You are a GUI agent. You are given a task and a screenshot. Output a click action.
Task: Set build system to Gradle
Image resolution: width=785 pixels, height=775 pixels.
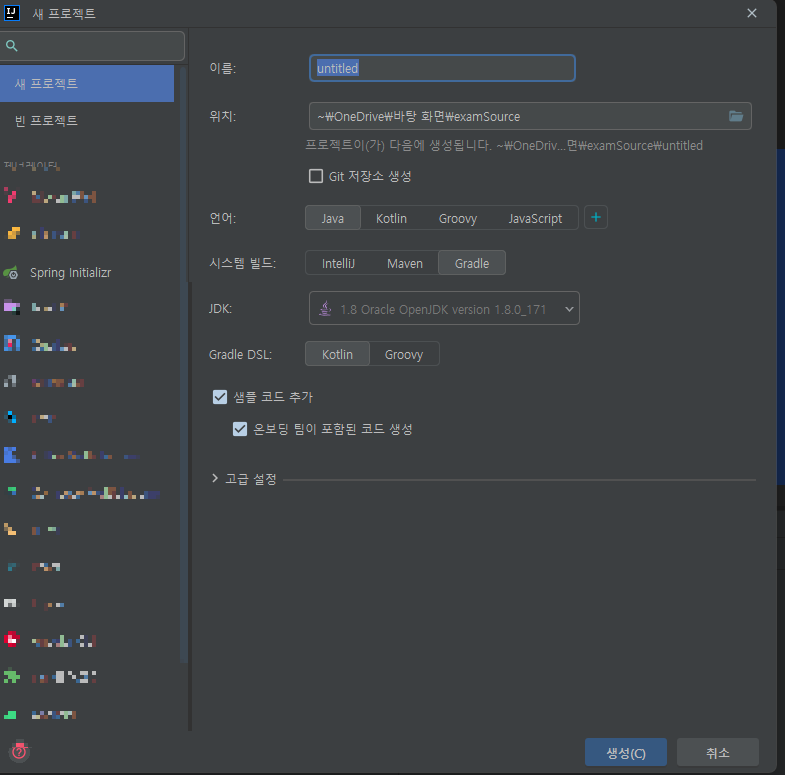pos(472,263)
